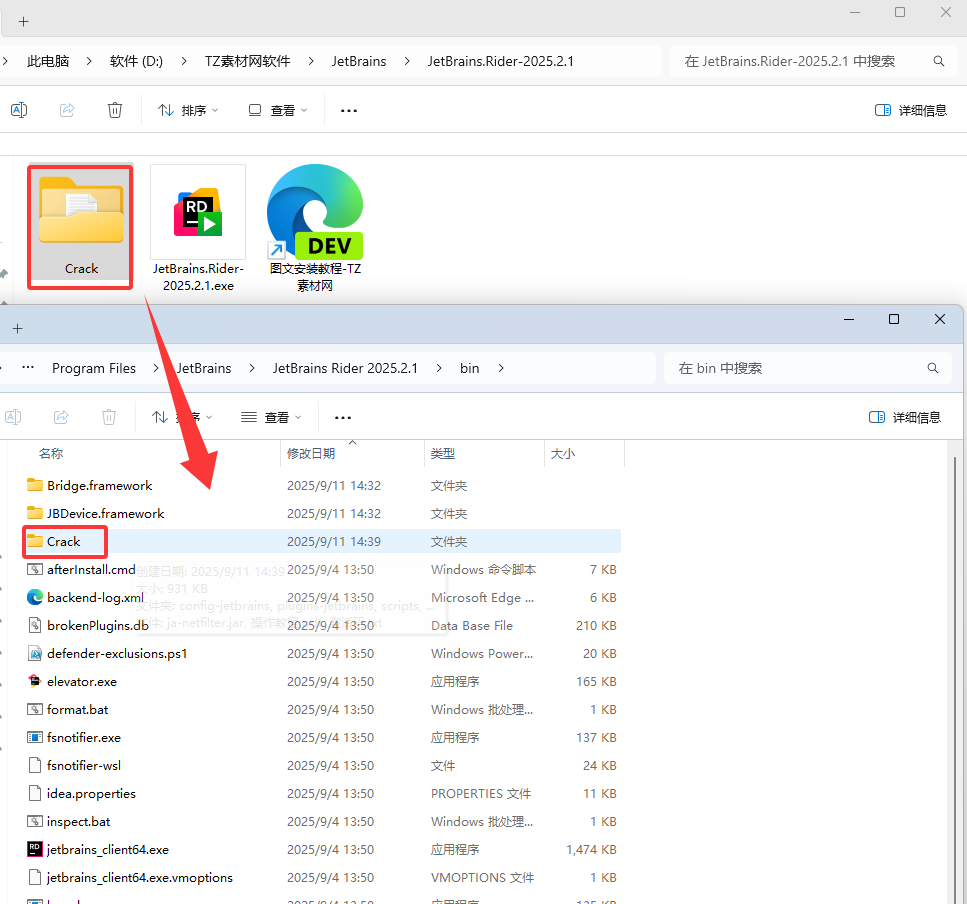Minimize the bin Explorer window
This screenshot has width=967, height=904.
pyautogui.click(x=849, y=319)
